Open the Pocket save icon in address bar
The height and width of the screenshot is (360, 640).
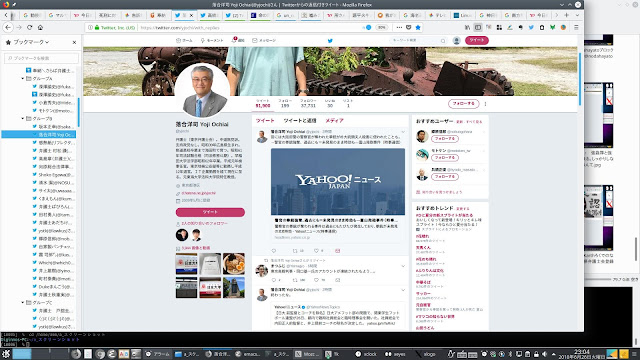pyautogui.click(x=409, y=27)
